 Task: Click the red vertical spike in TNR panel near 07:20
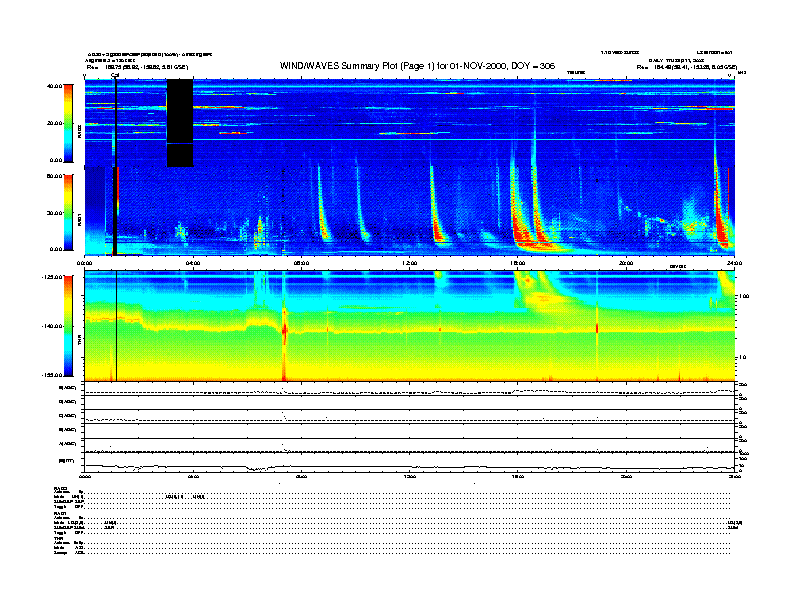(284, 331)
